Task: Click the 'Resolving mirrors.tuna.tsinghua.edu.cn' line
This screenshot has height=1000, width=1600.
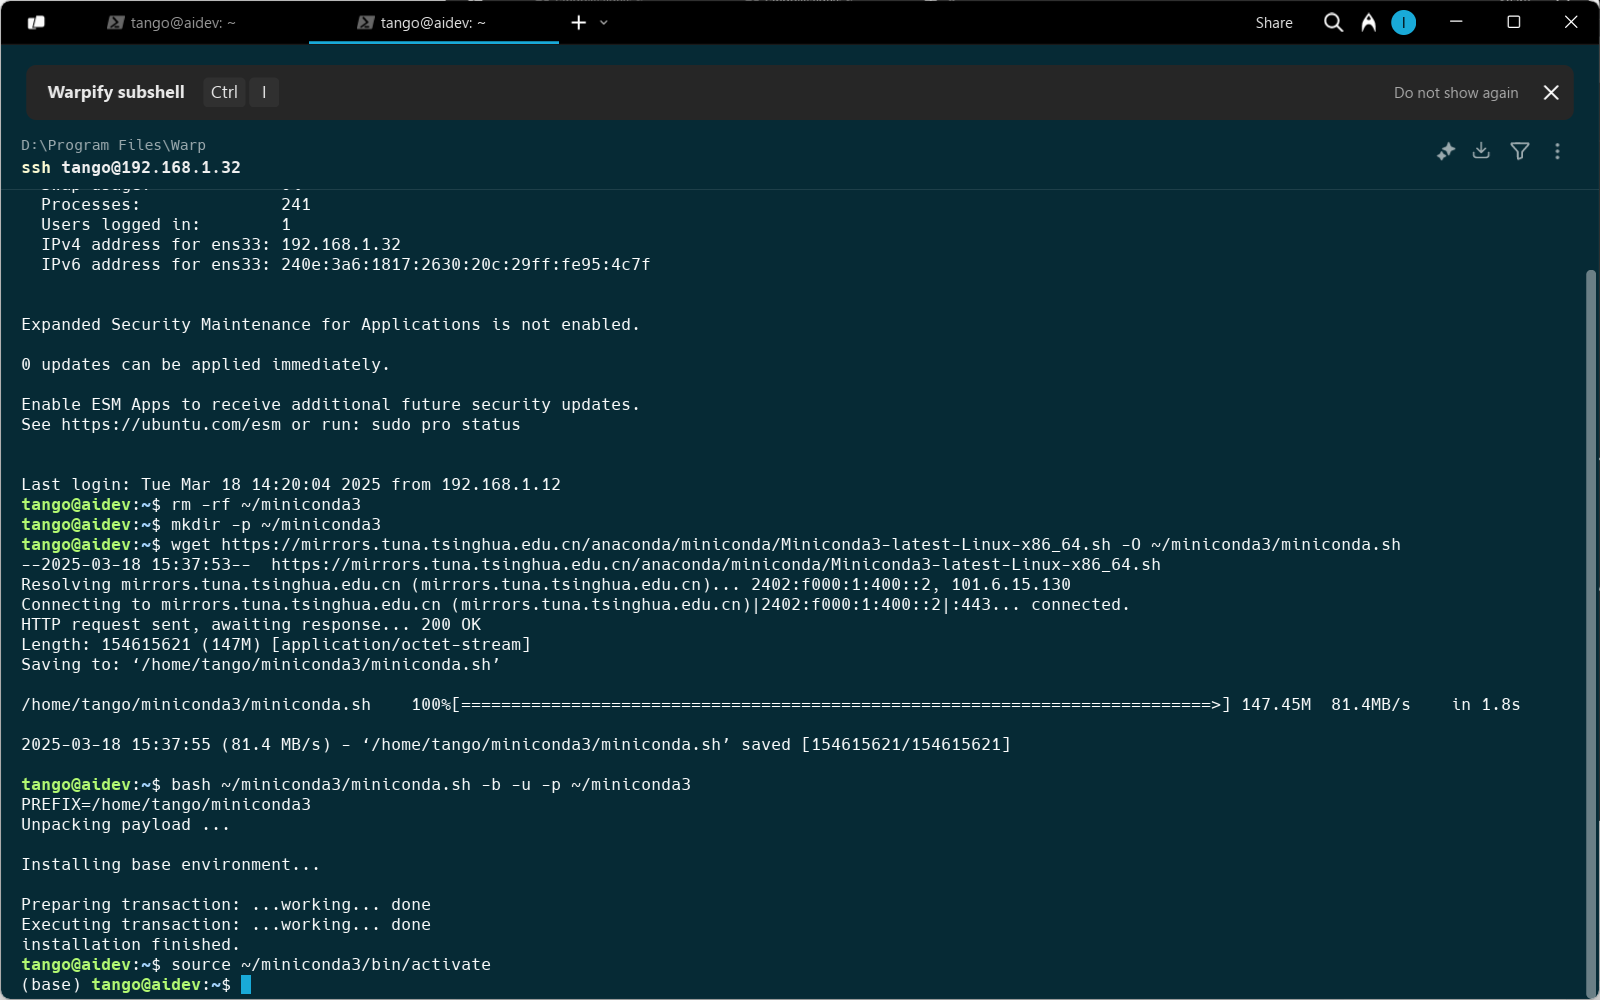Action: [546, 585]
